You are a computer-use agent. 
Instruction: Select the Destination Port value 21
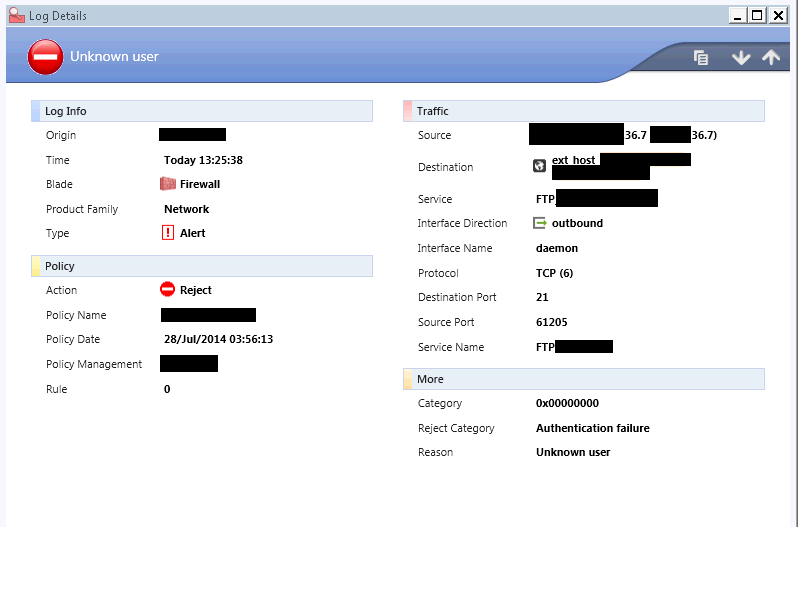click(x=542, y=297)
